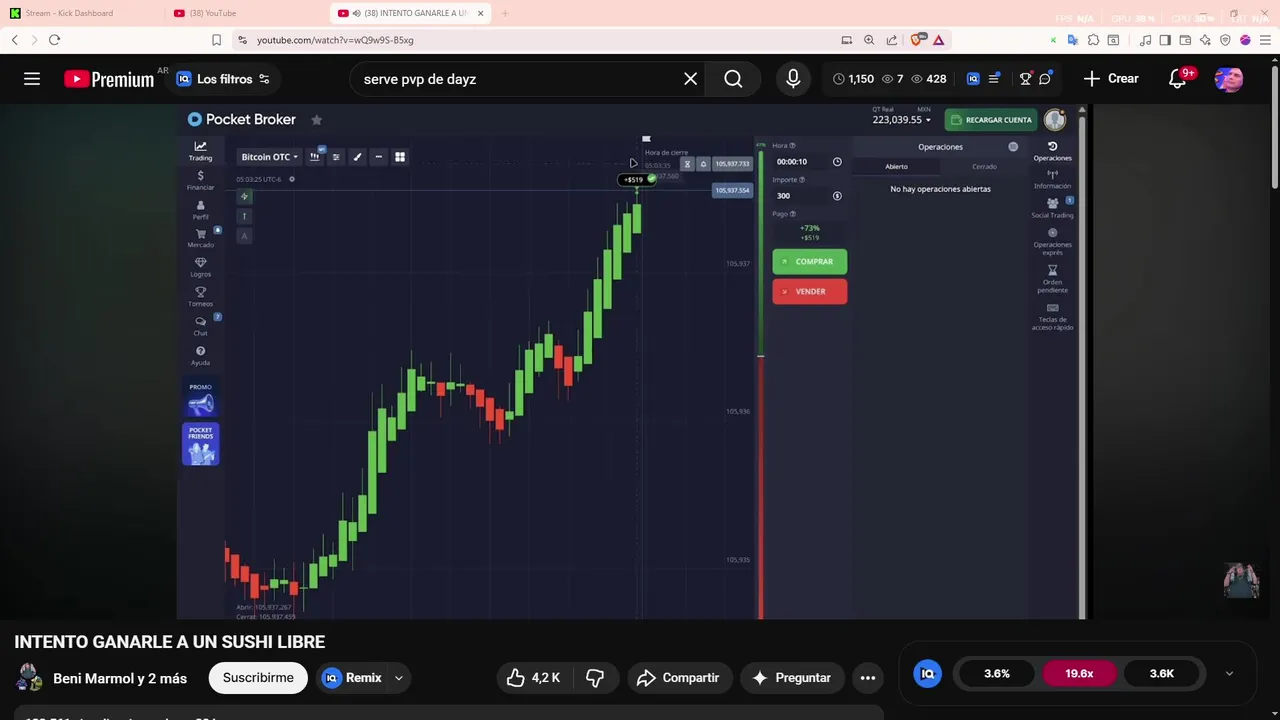Toggle the Operaciones panel round button
1280x720 pixels.
click(x=1013, y=147)
